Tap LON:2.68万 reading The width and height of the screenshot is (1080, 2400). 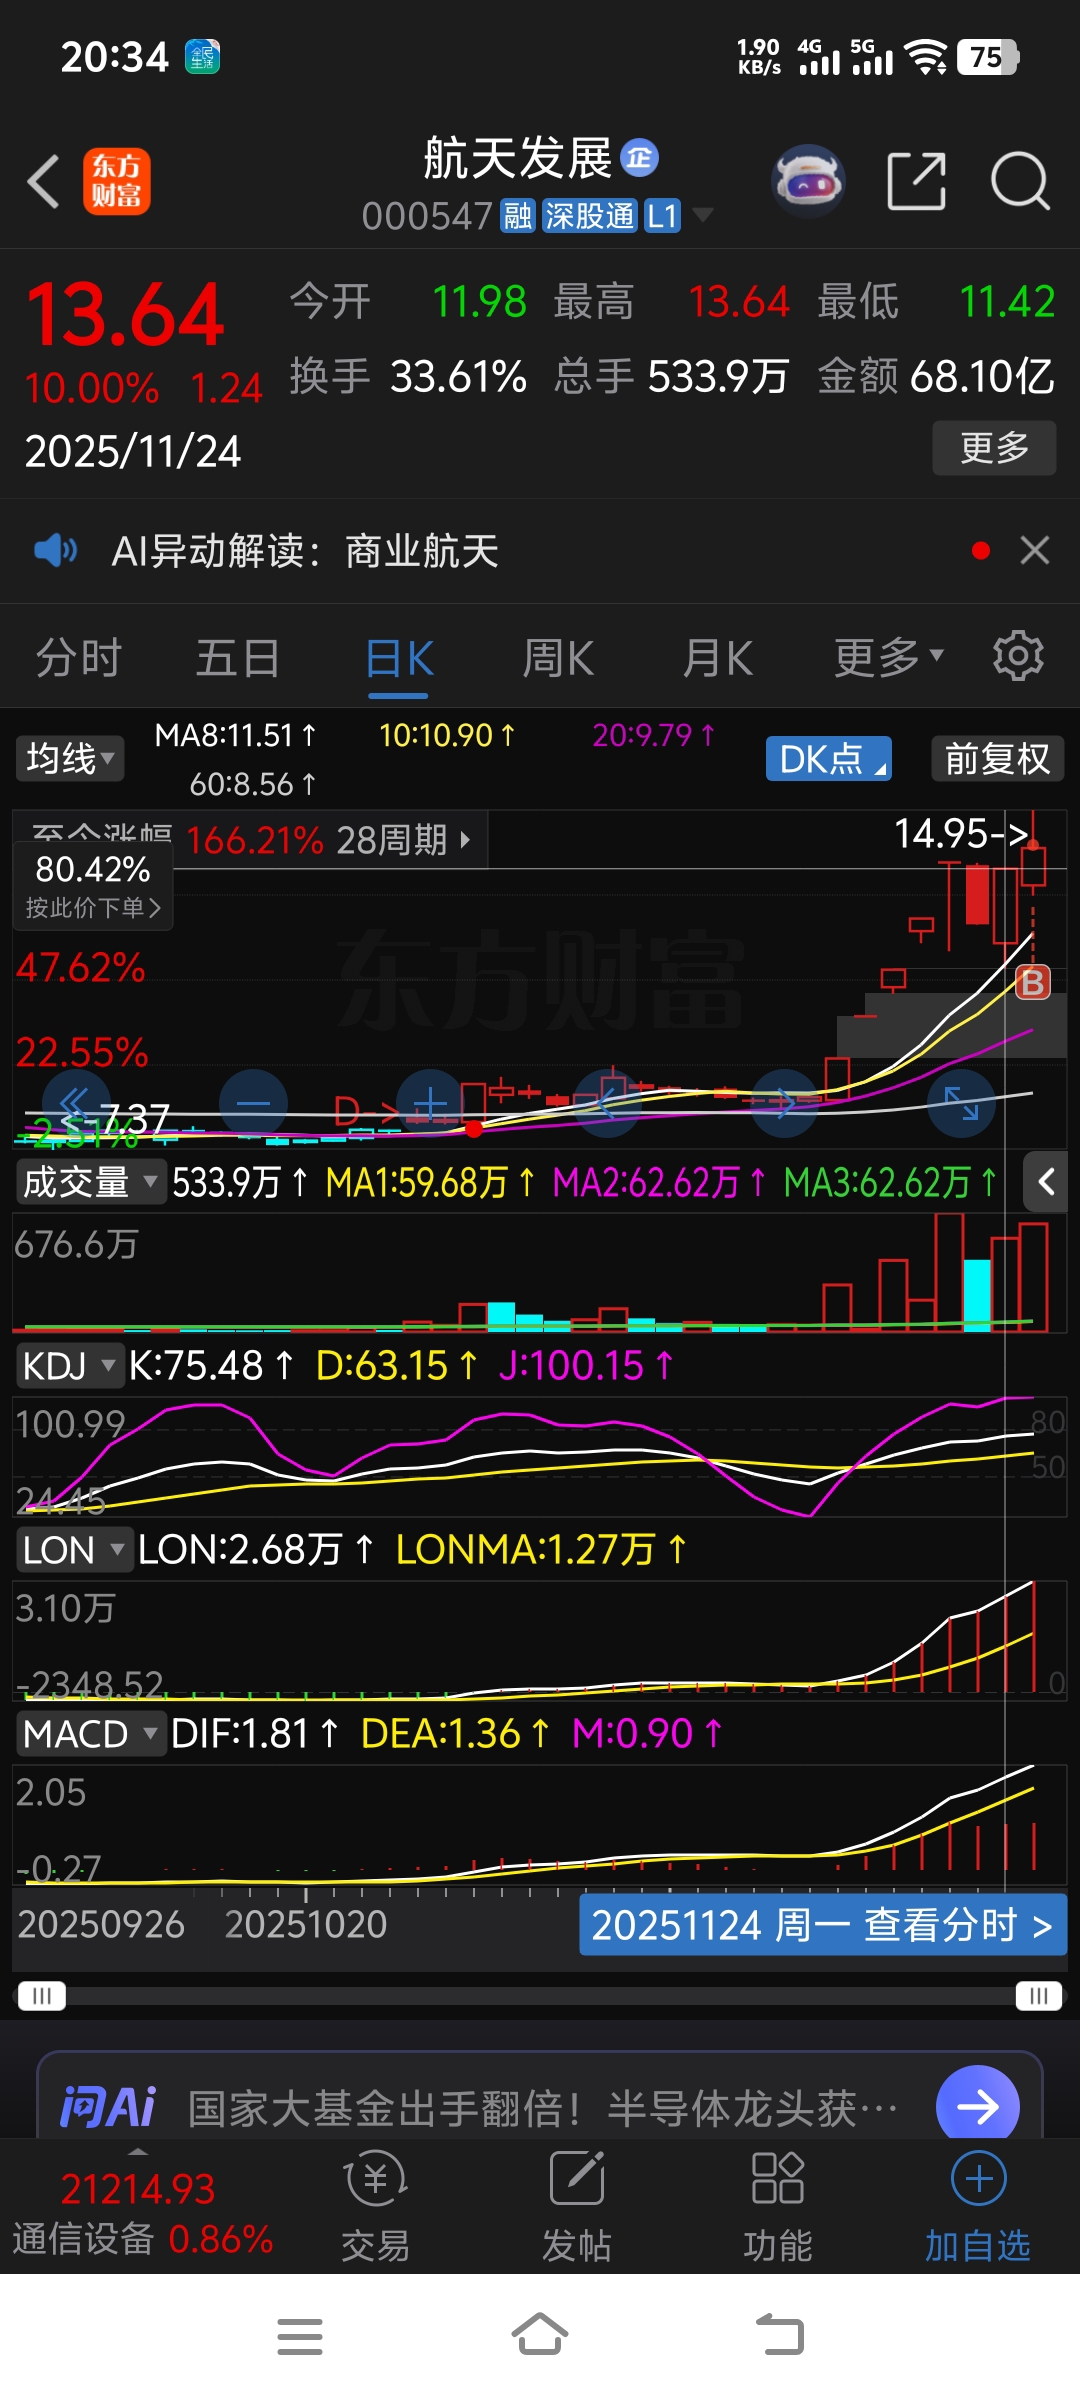point(255,1550)
